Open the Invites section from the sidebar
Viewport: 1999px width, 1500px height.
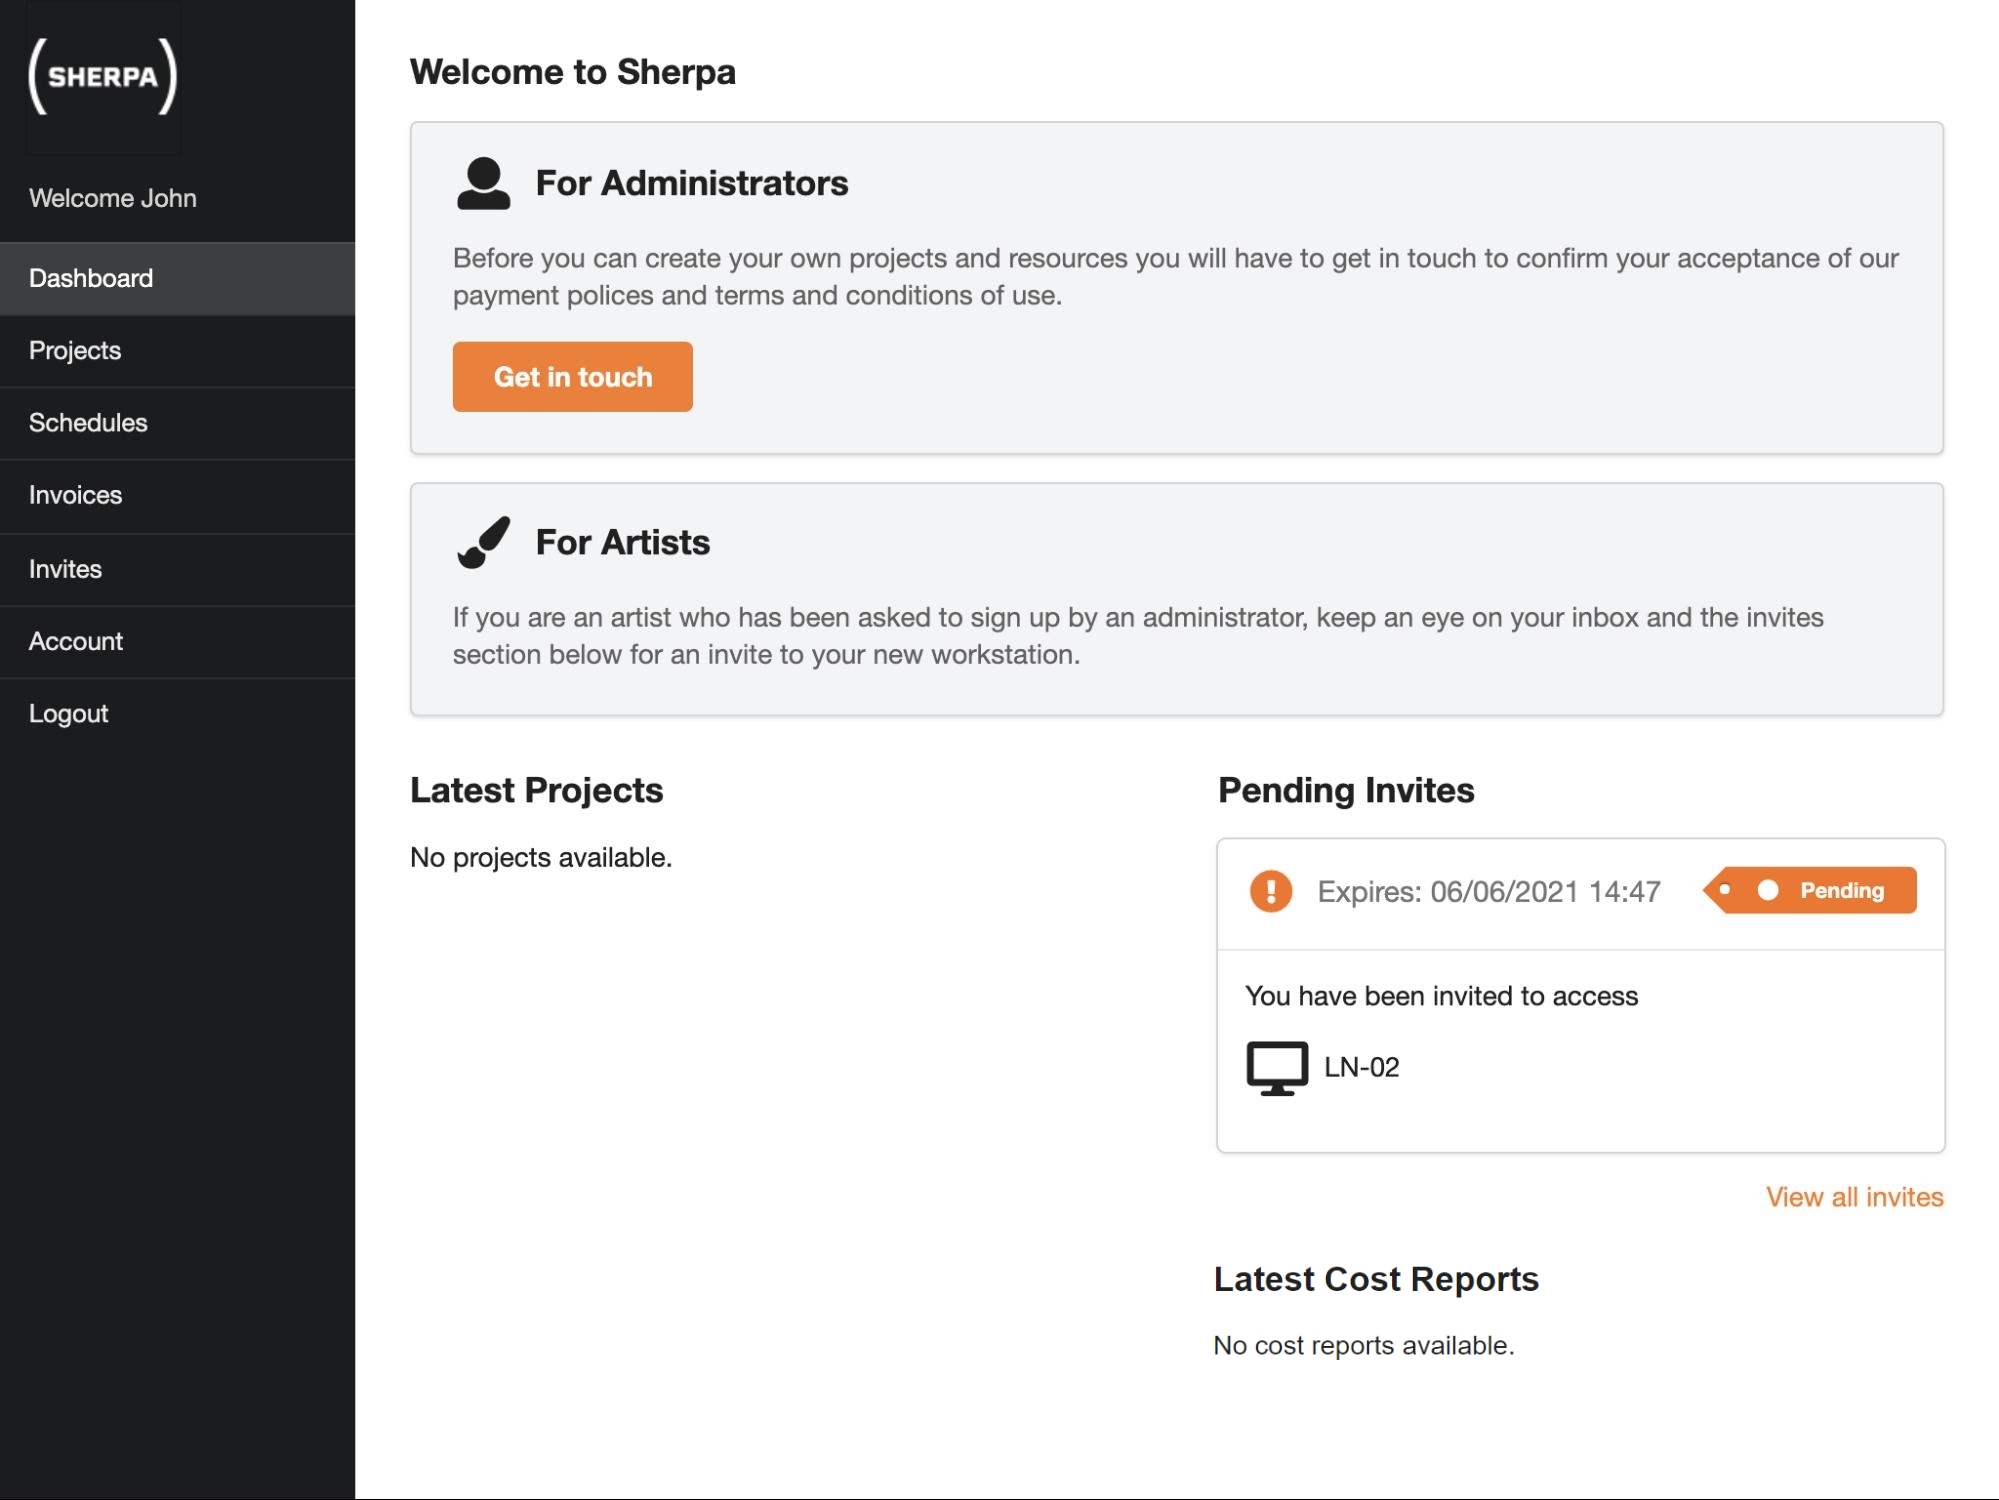click(65, 568)
